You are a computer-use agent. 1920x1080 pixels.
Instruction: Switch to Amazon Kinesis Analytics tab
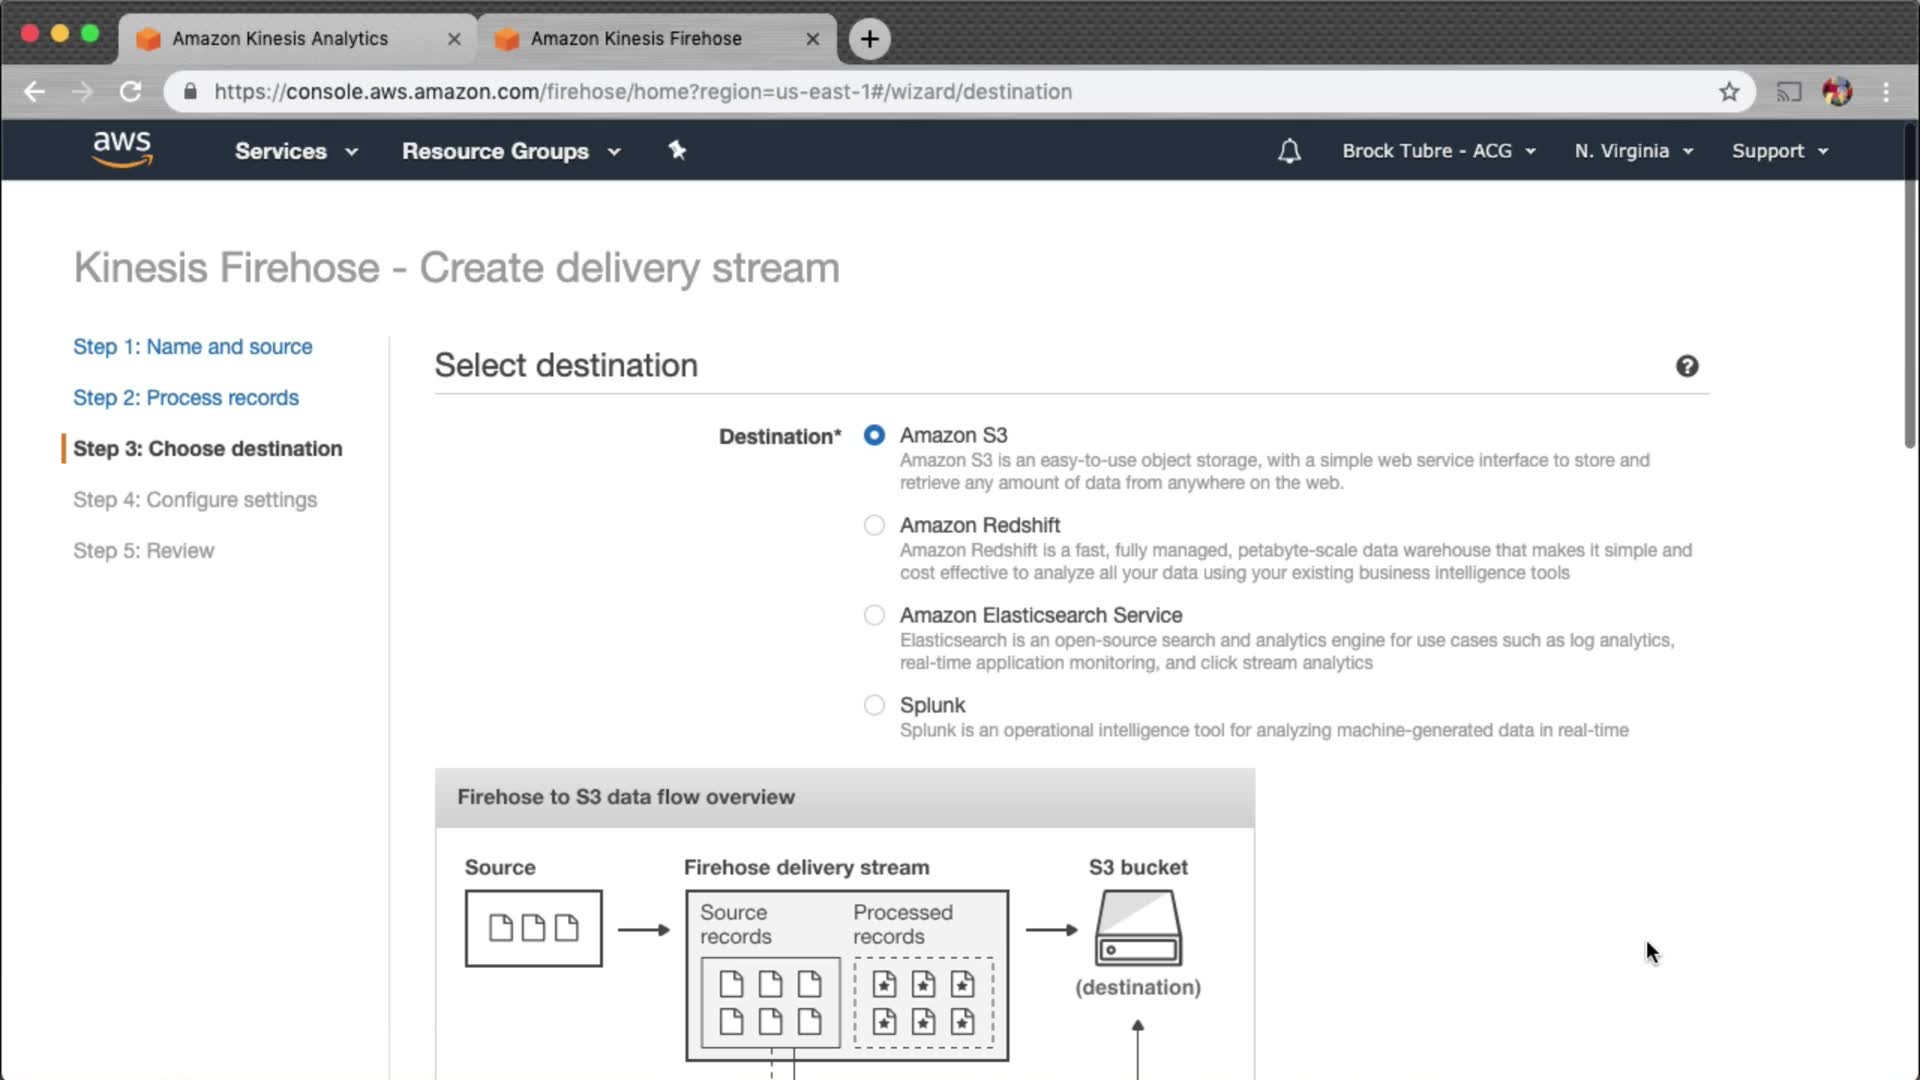pos(280,39)
